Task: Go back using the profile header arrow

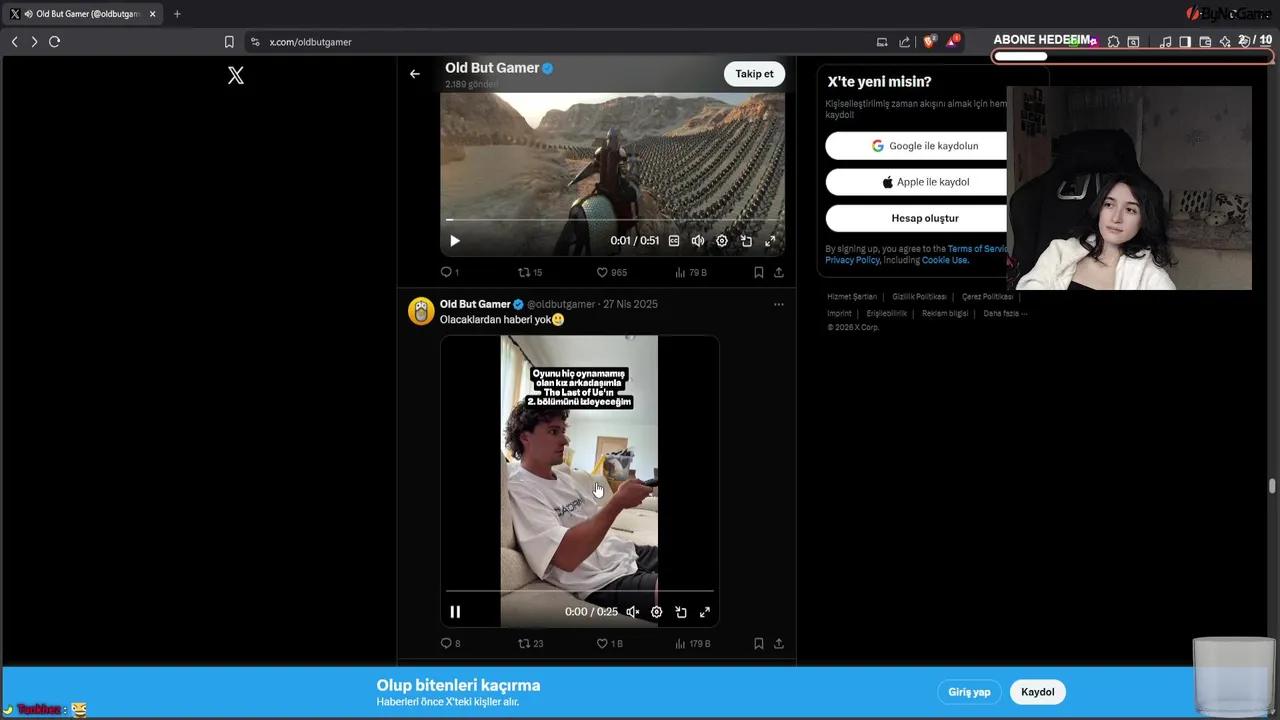Action: [415, 74]
